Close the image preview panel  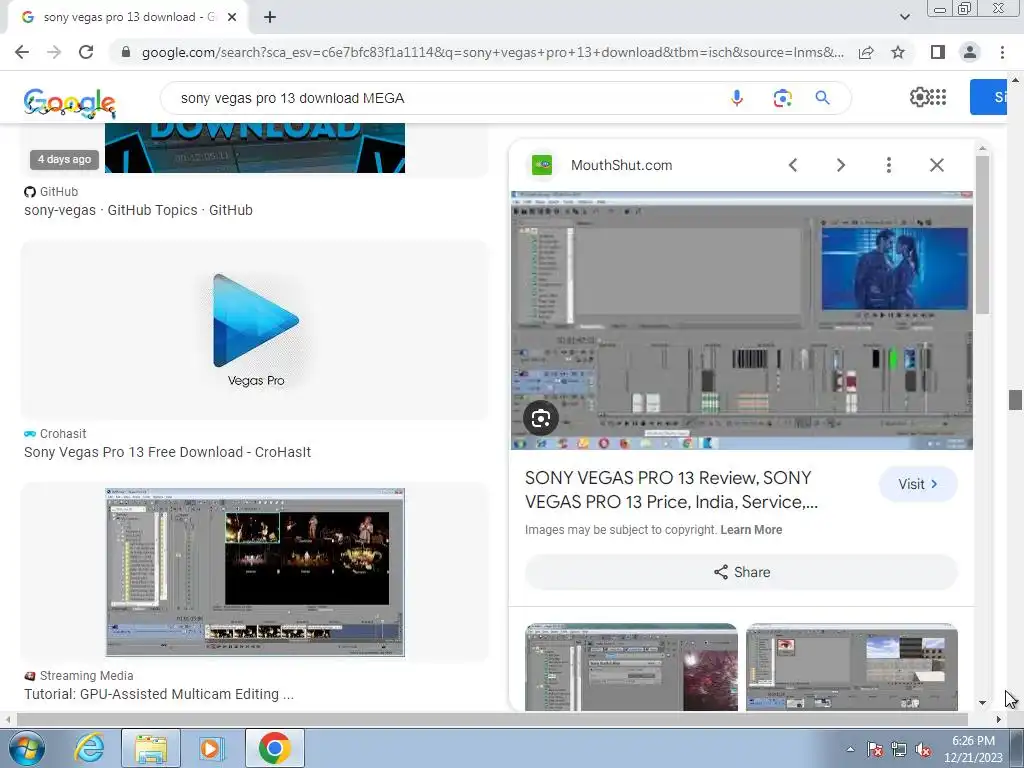(936, 165)
